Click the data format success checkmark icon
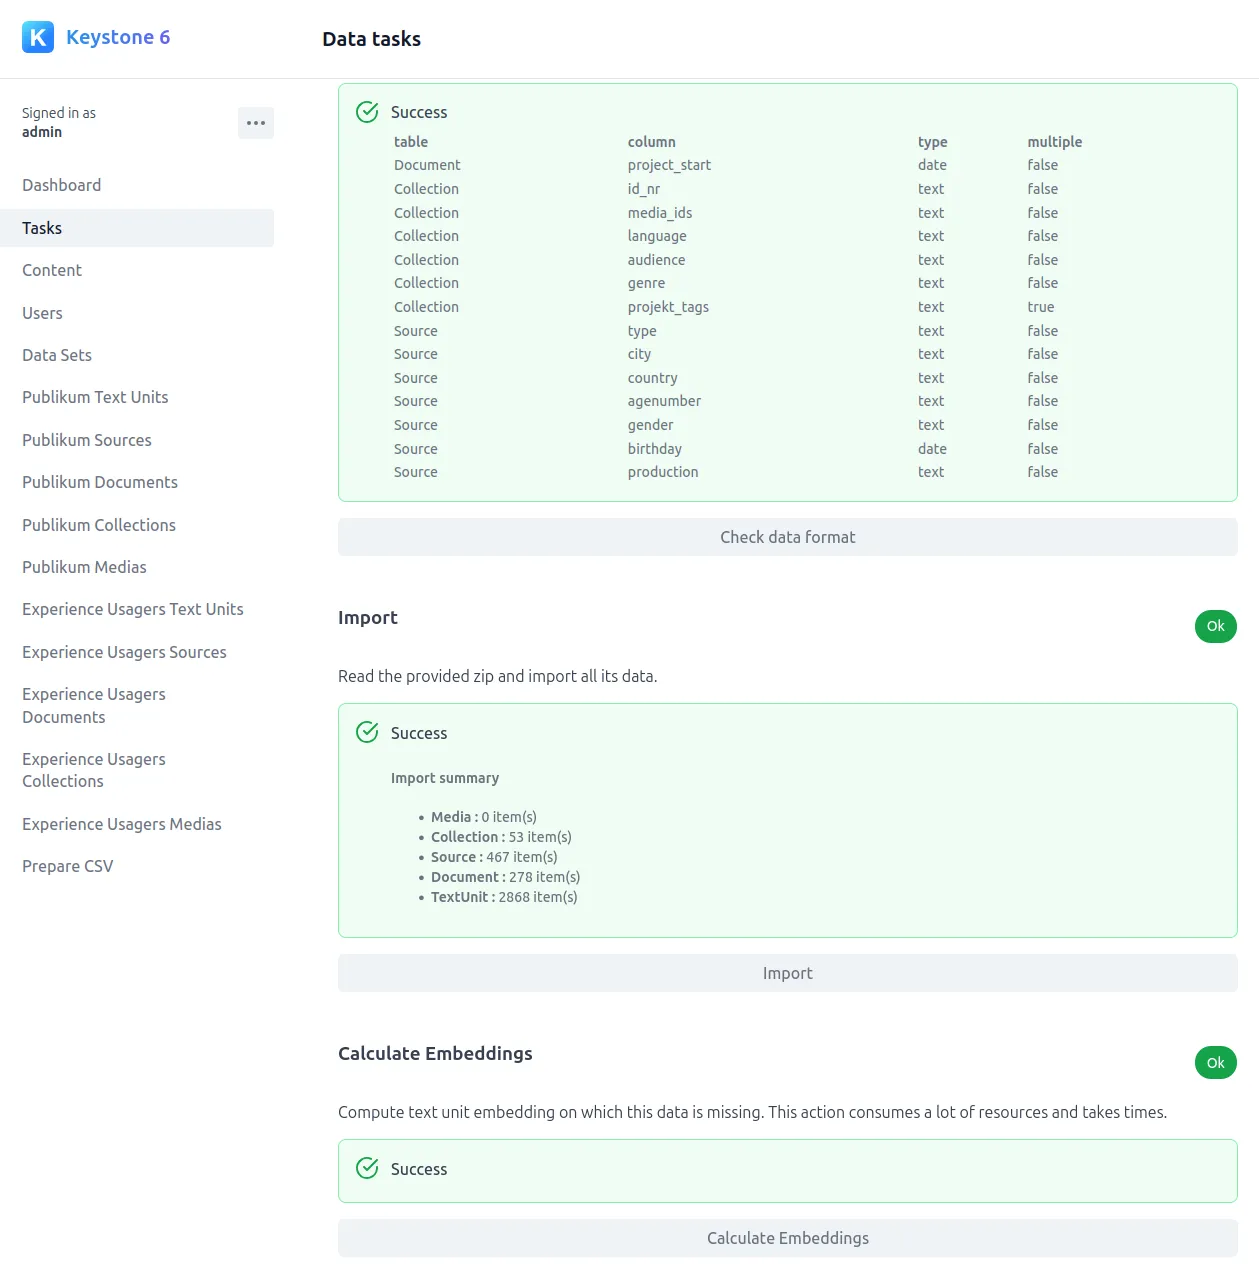This screenshot has width=1259, height=1269. [367, 112]
